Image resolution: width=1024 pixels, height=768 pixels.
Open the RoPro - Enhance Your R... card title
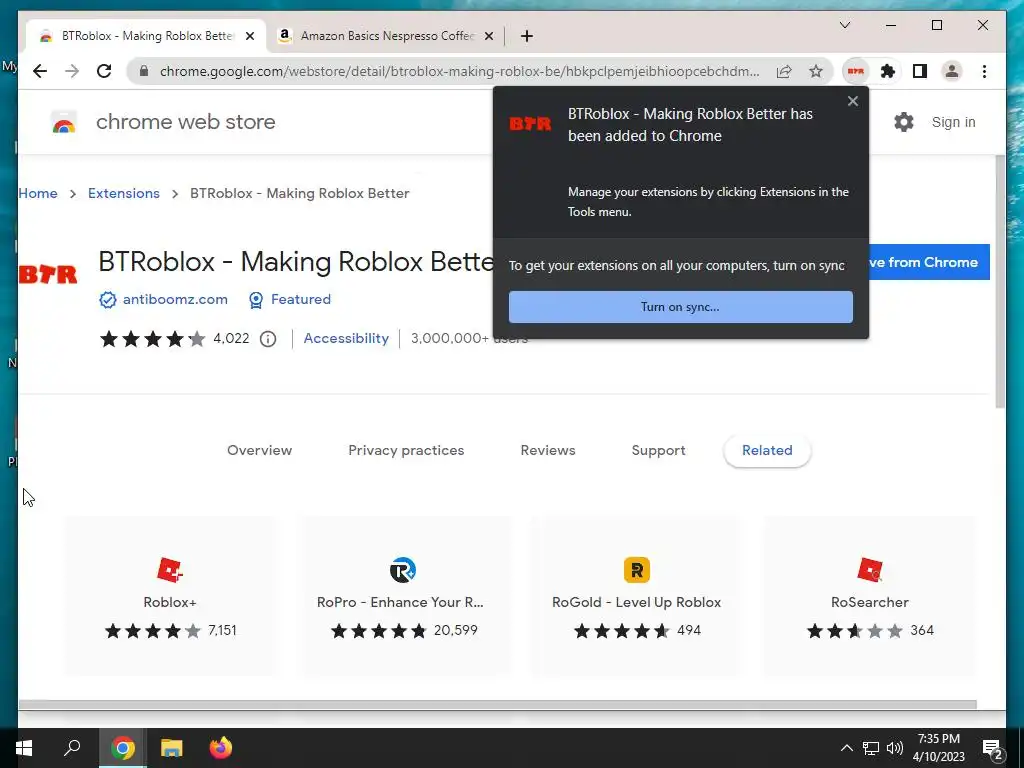[x=400, y=603]
